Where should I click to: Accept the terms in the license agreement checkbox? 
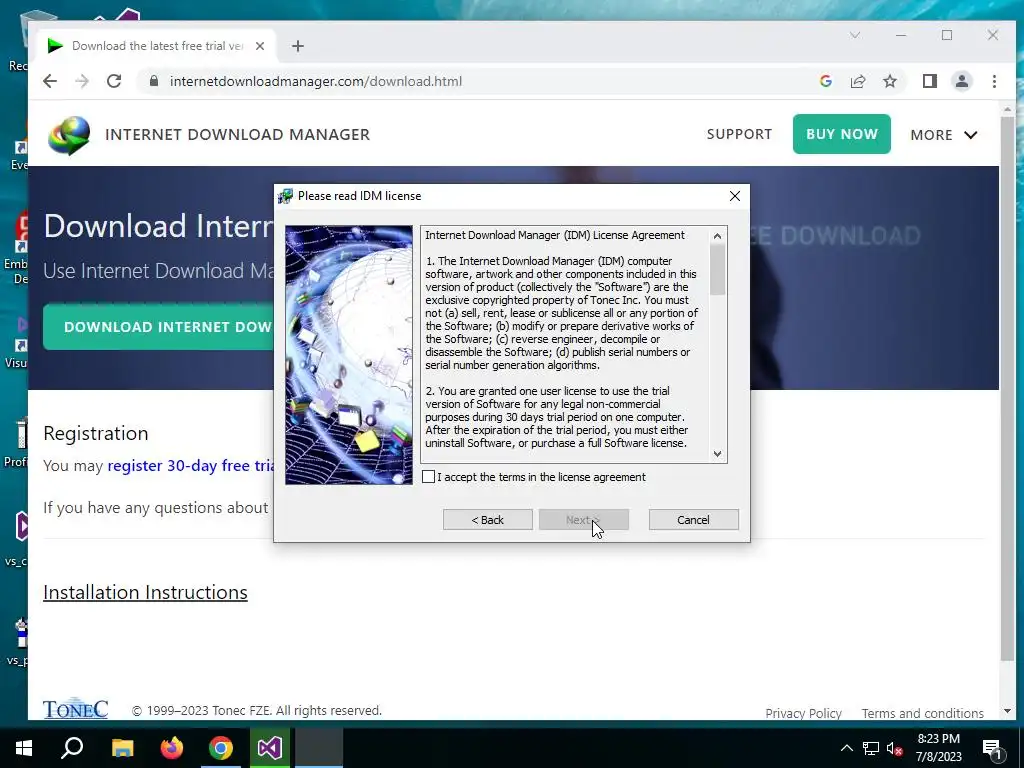[x=428, y=477]
